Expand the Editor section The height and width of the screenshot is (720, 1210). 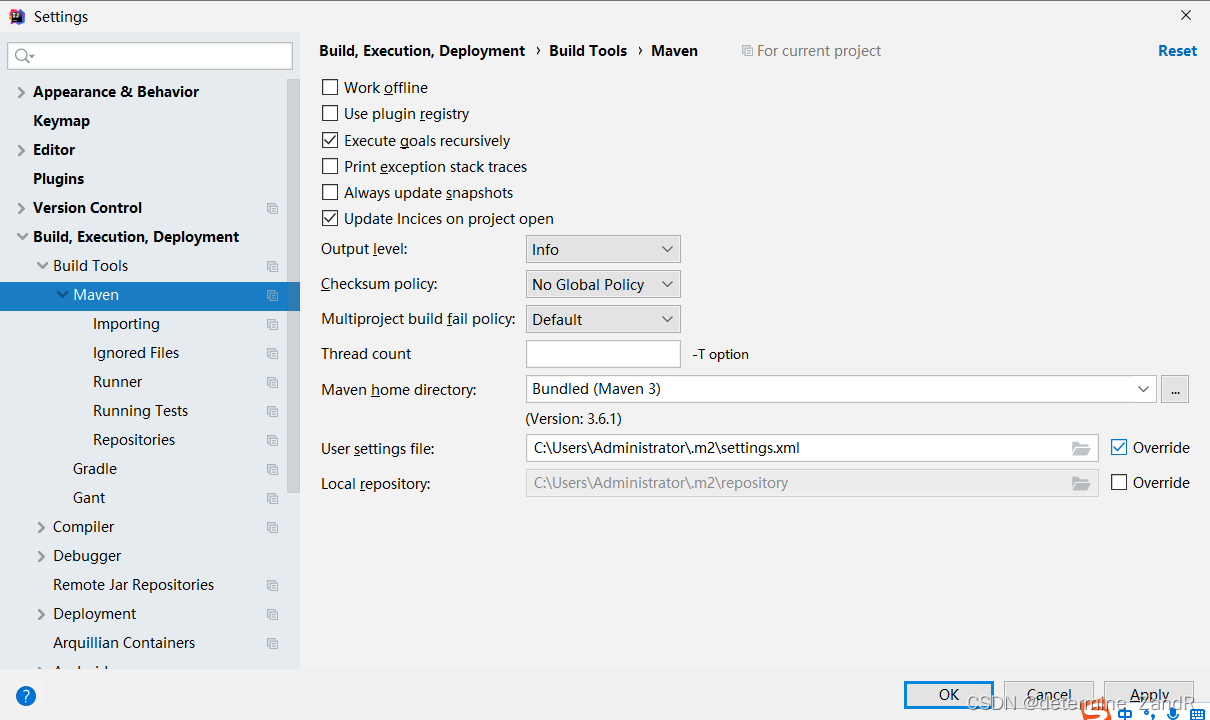[x=22, y=150]
